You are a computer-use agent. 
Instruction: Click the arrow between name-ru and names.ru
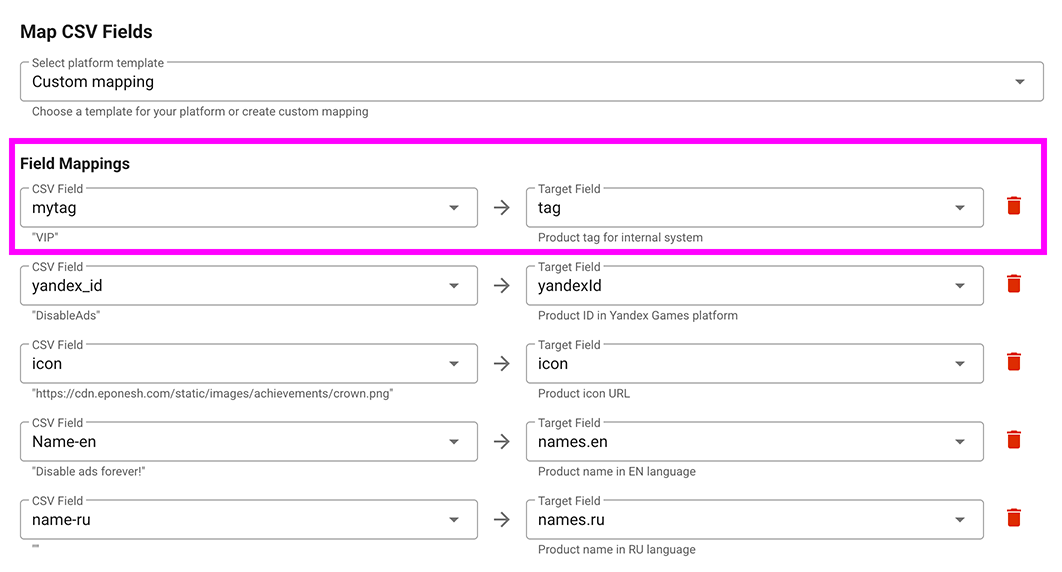502,520
